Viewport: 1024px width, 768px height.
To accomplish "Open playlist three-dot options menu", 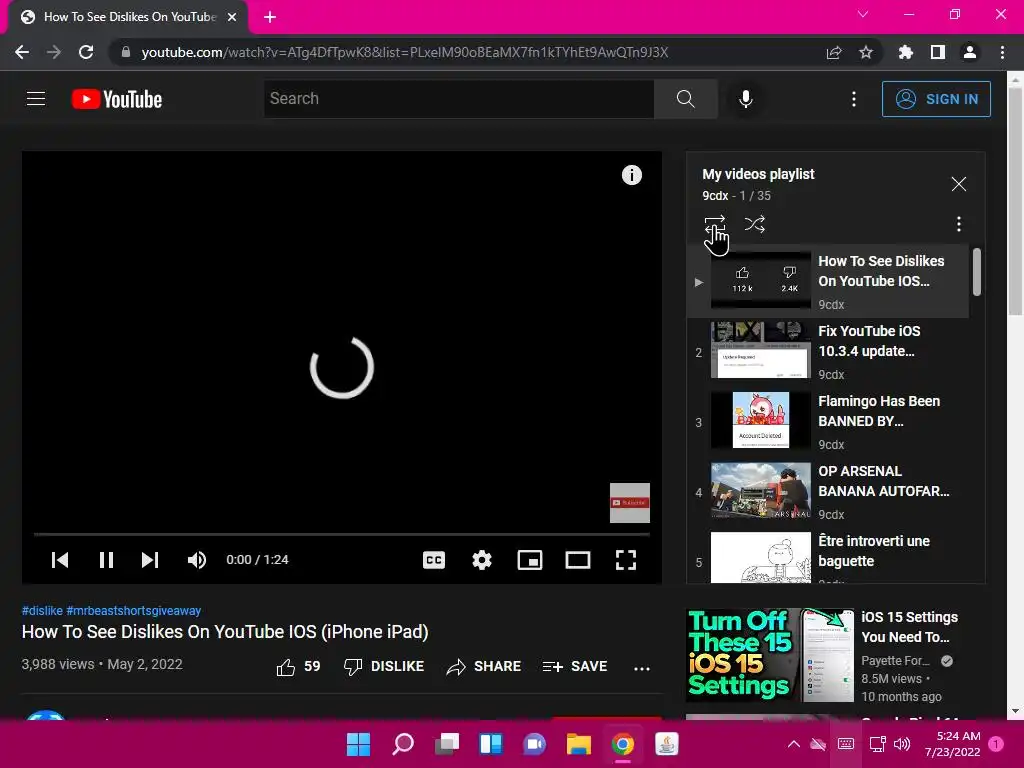I will point(958,224).
